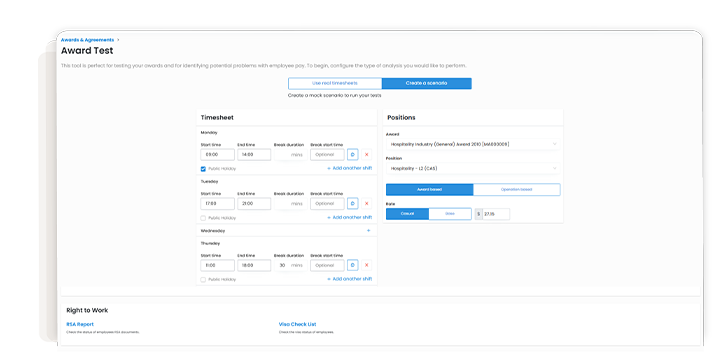
Task: Edit Thursday's end time field
Action: [254, 265]
